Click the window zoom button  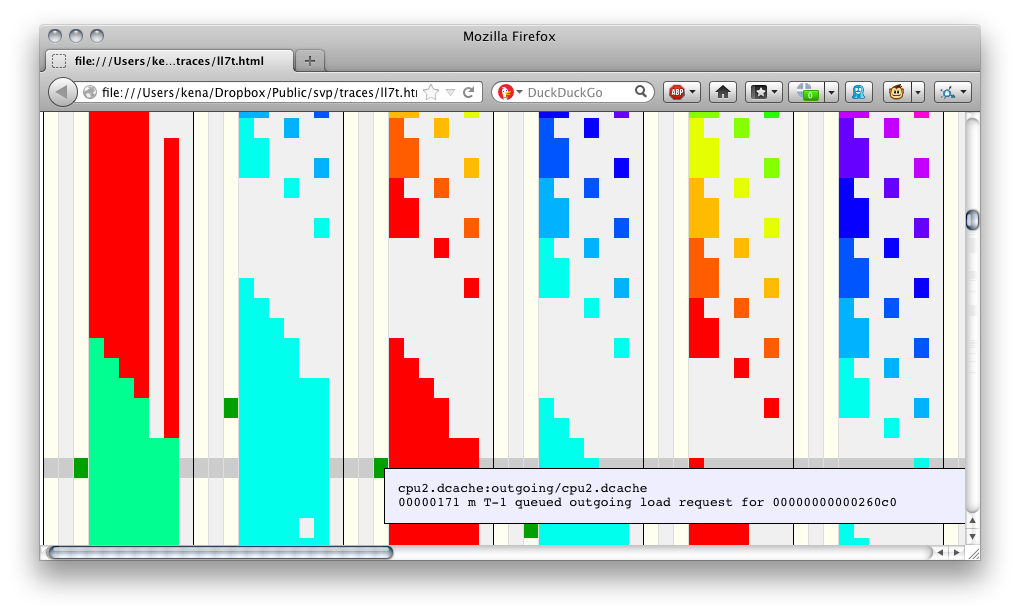(97, 36)
